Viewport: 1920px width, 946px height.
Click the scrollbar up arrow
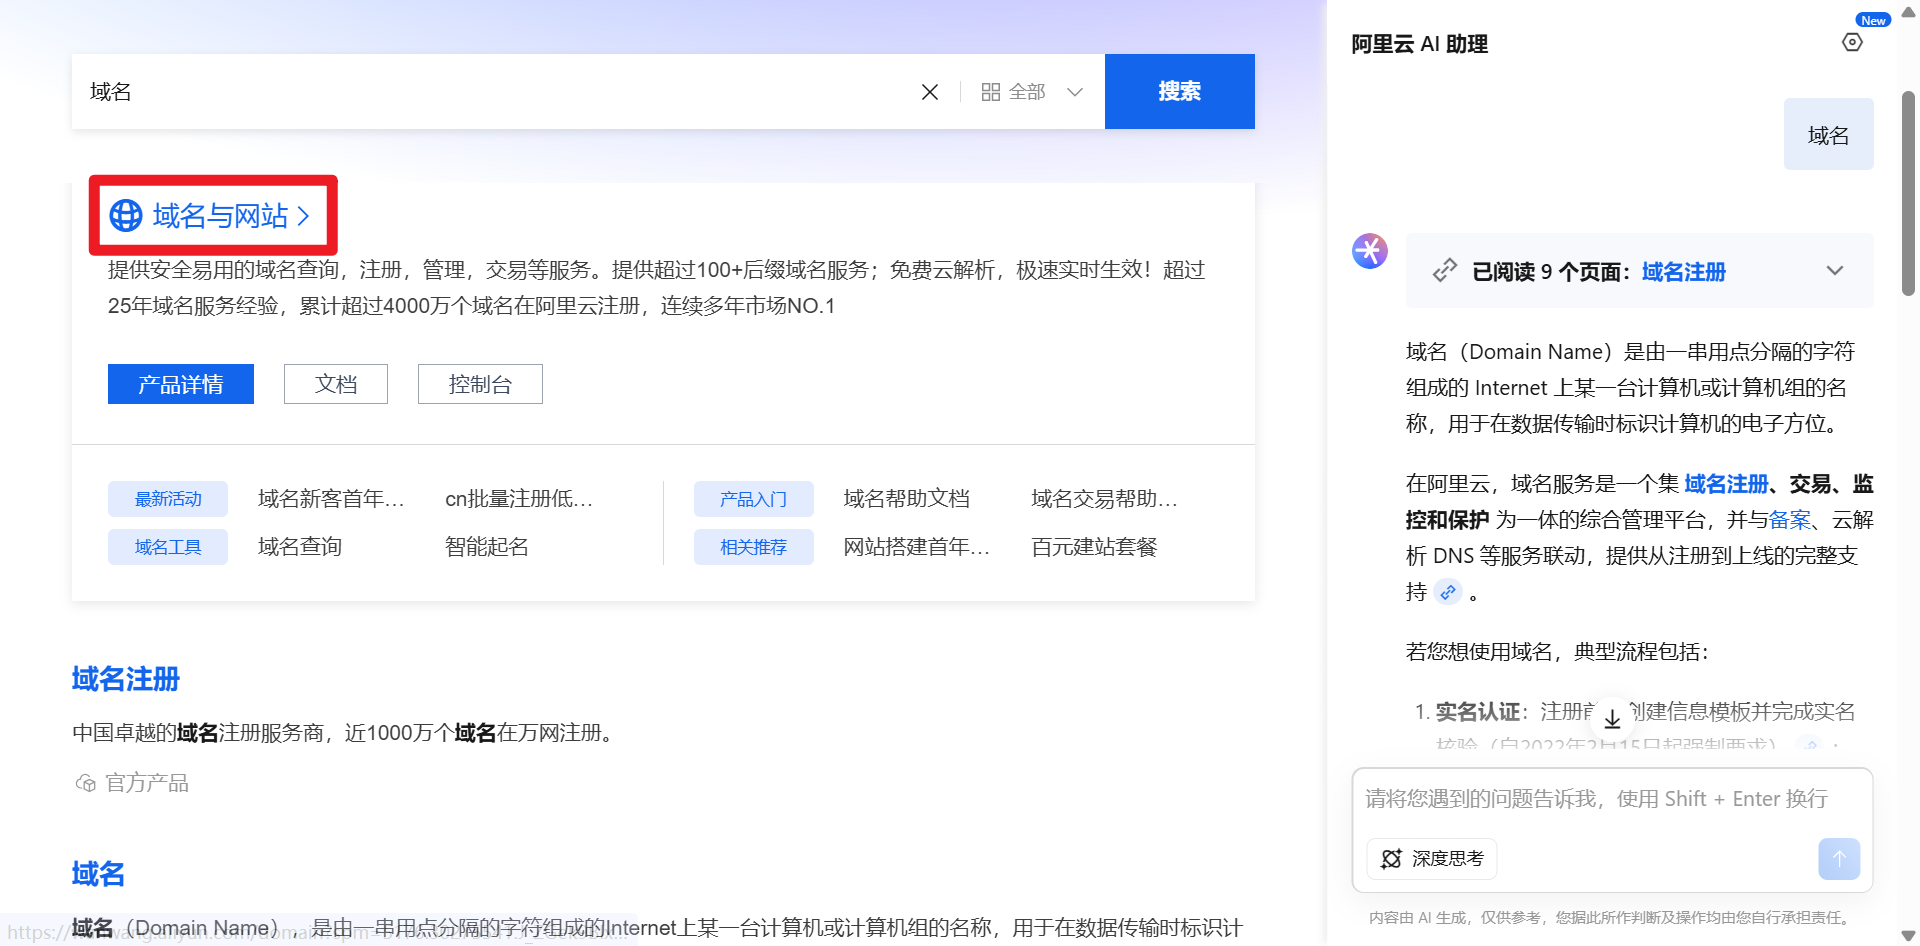click(1908, 13)
